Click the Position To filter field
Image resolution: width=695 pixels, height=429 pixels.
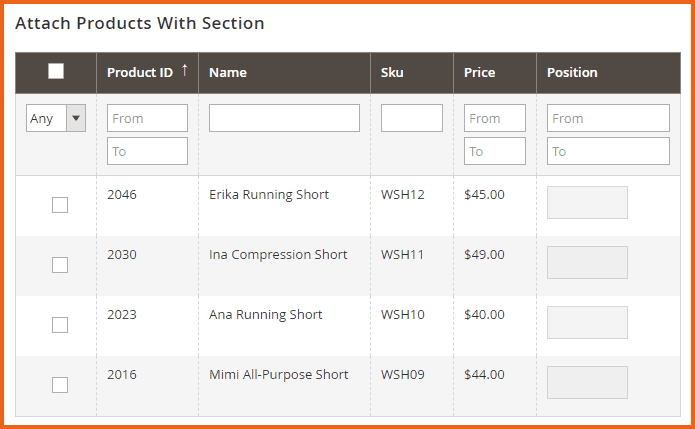tap(607, 151)
